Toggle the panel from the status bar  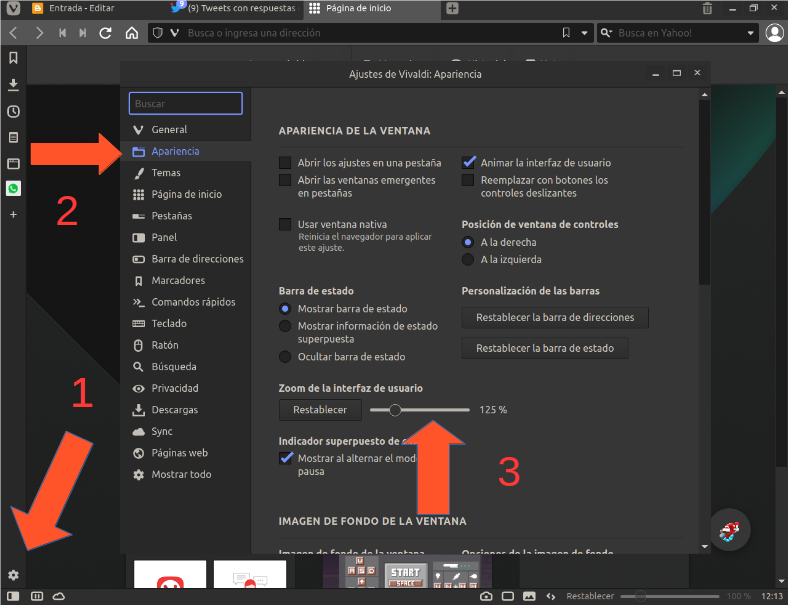pyautogui.click(x=13, y=596)
